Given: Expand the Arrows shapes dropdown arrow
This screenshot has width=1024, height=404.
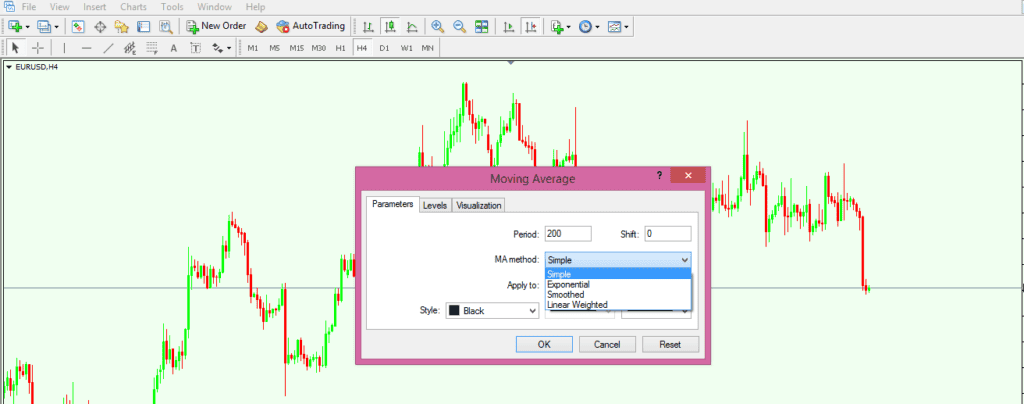Looking at the screenshot, I should [x=229, y=48].
